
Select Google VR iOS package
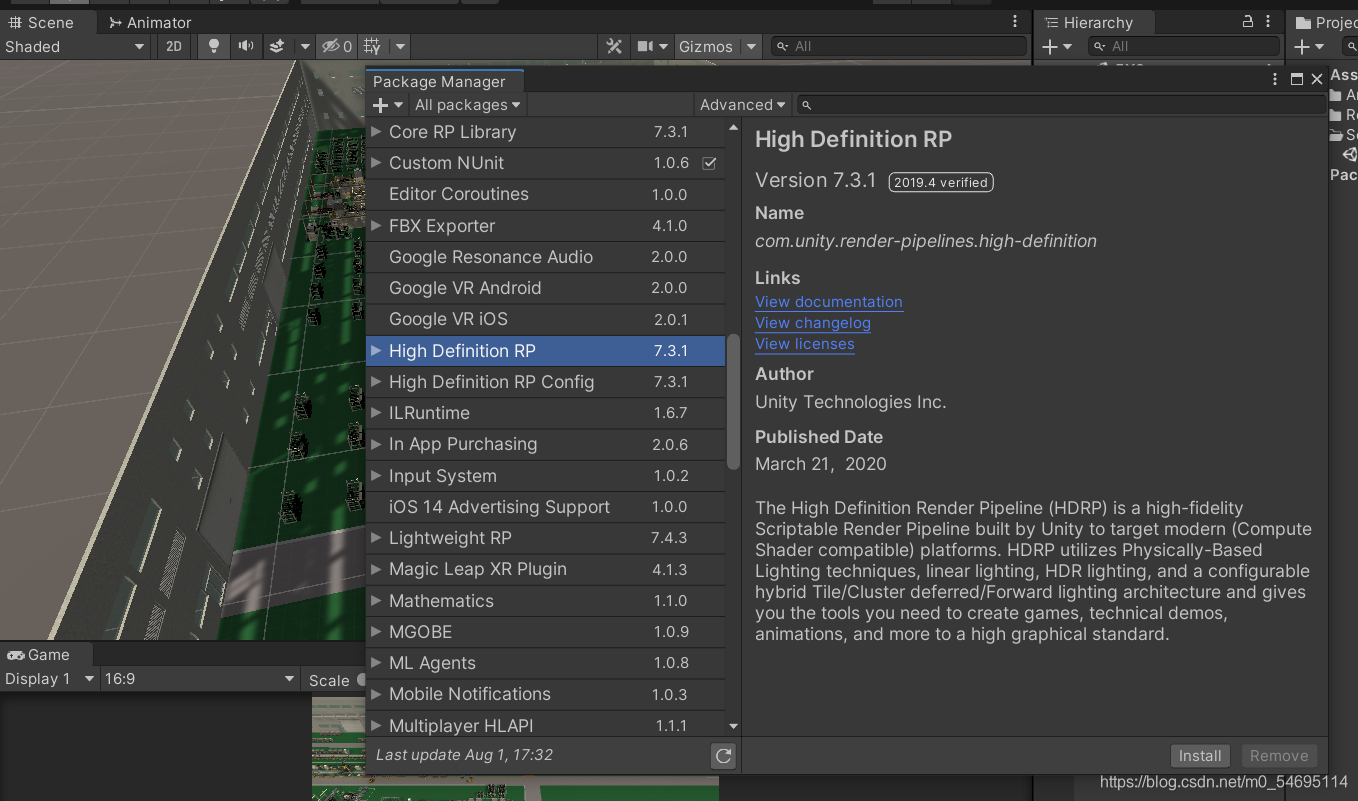click(x=546, y=319)
